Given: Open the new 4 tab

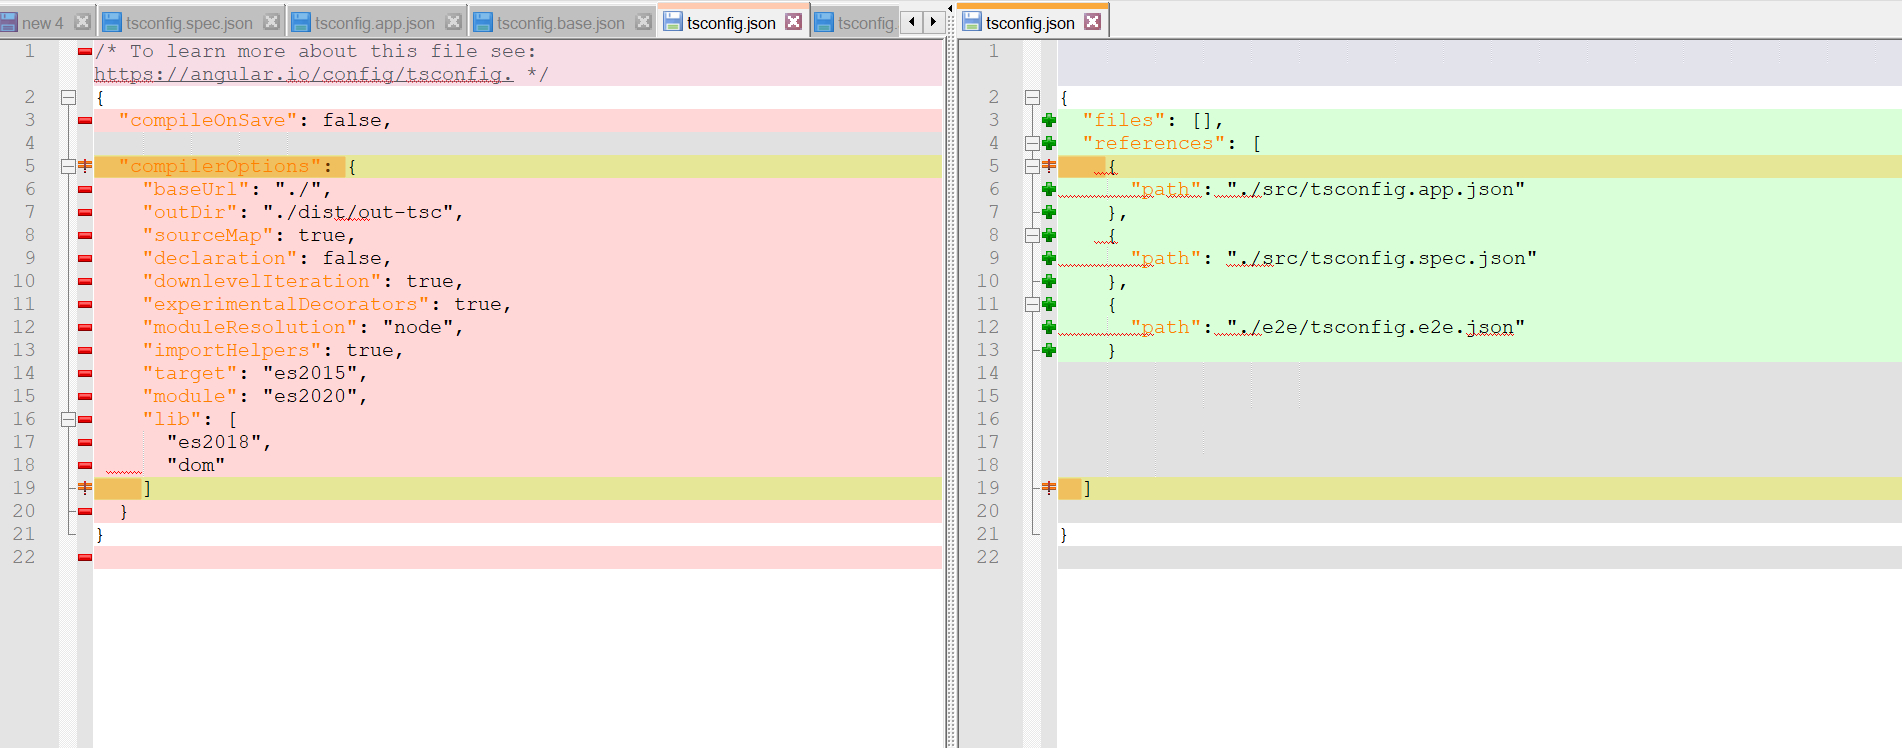Looking at the screenshot, I should pos(42,22).
